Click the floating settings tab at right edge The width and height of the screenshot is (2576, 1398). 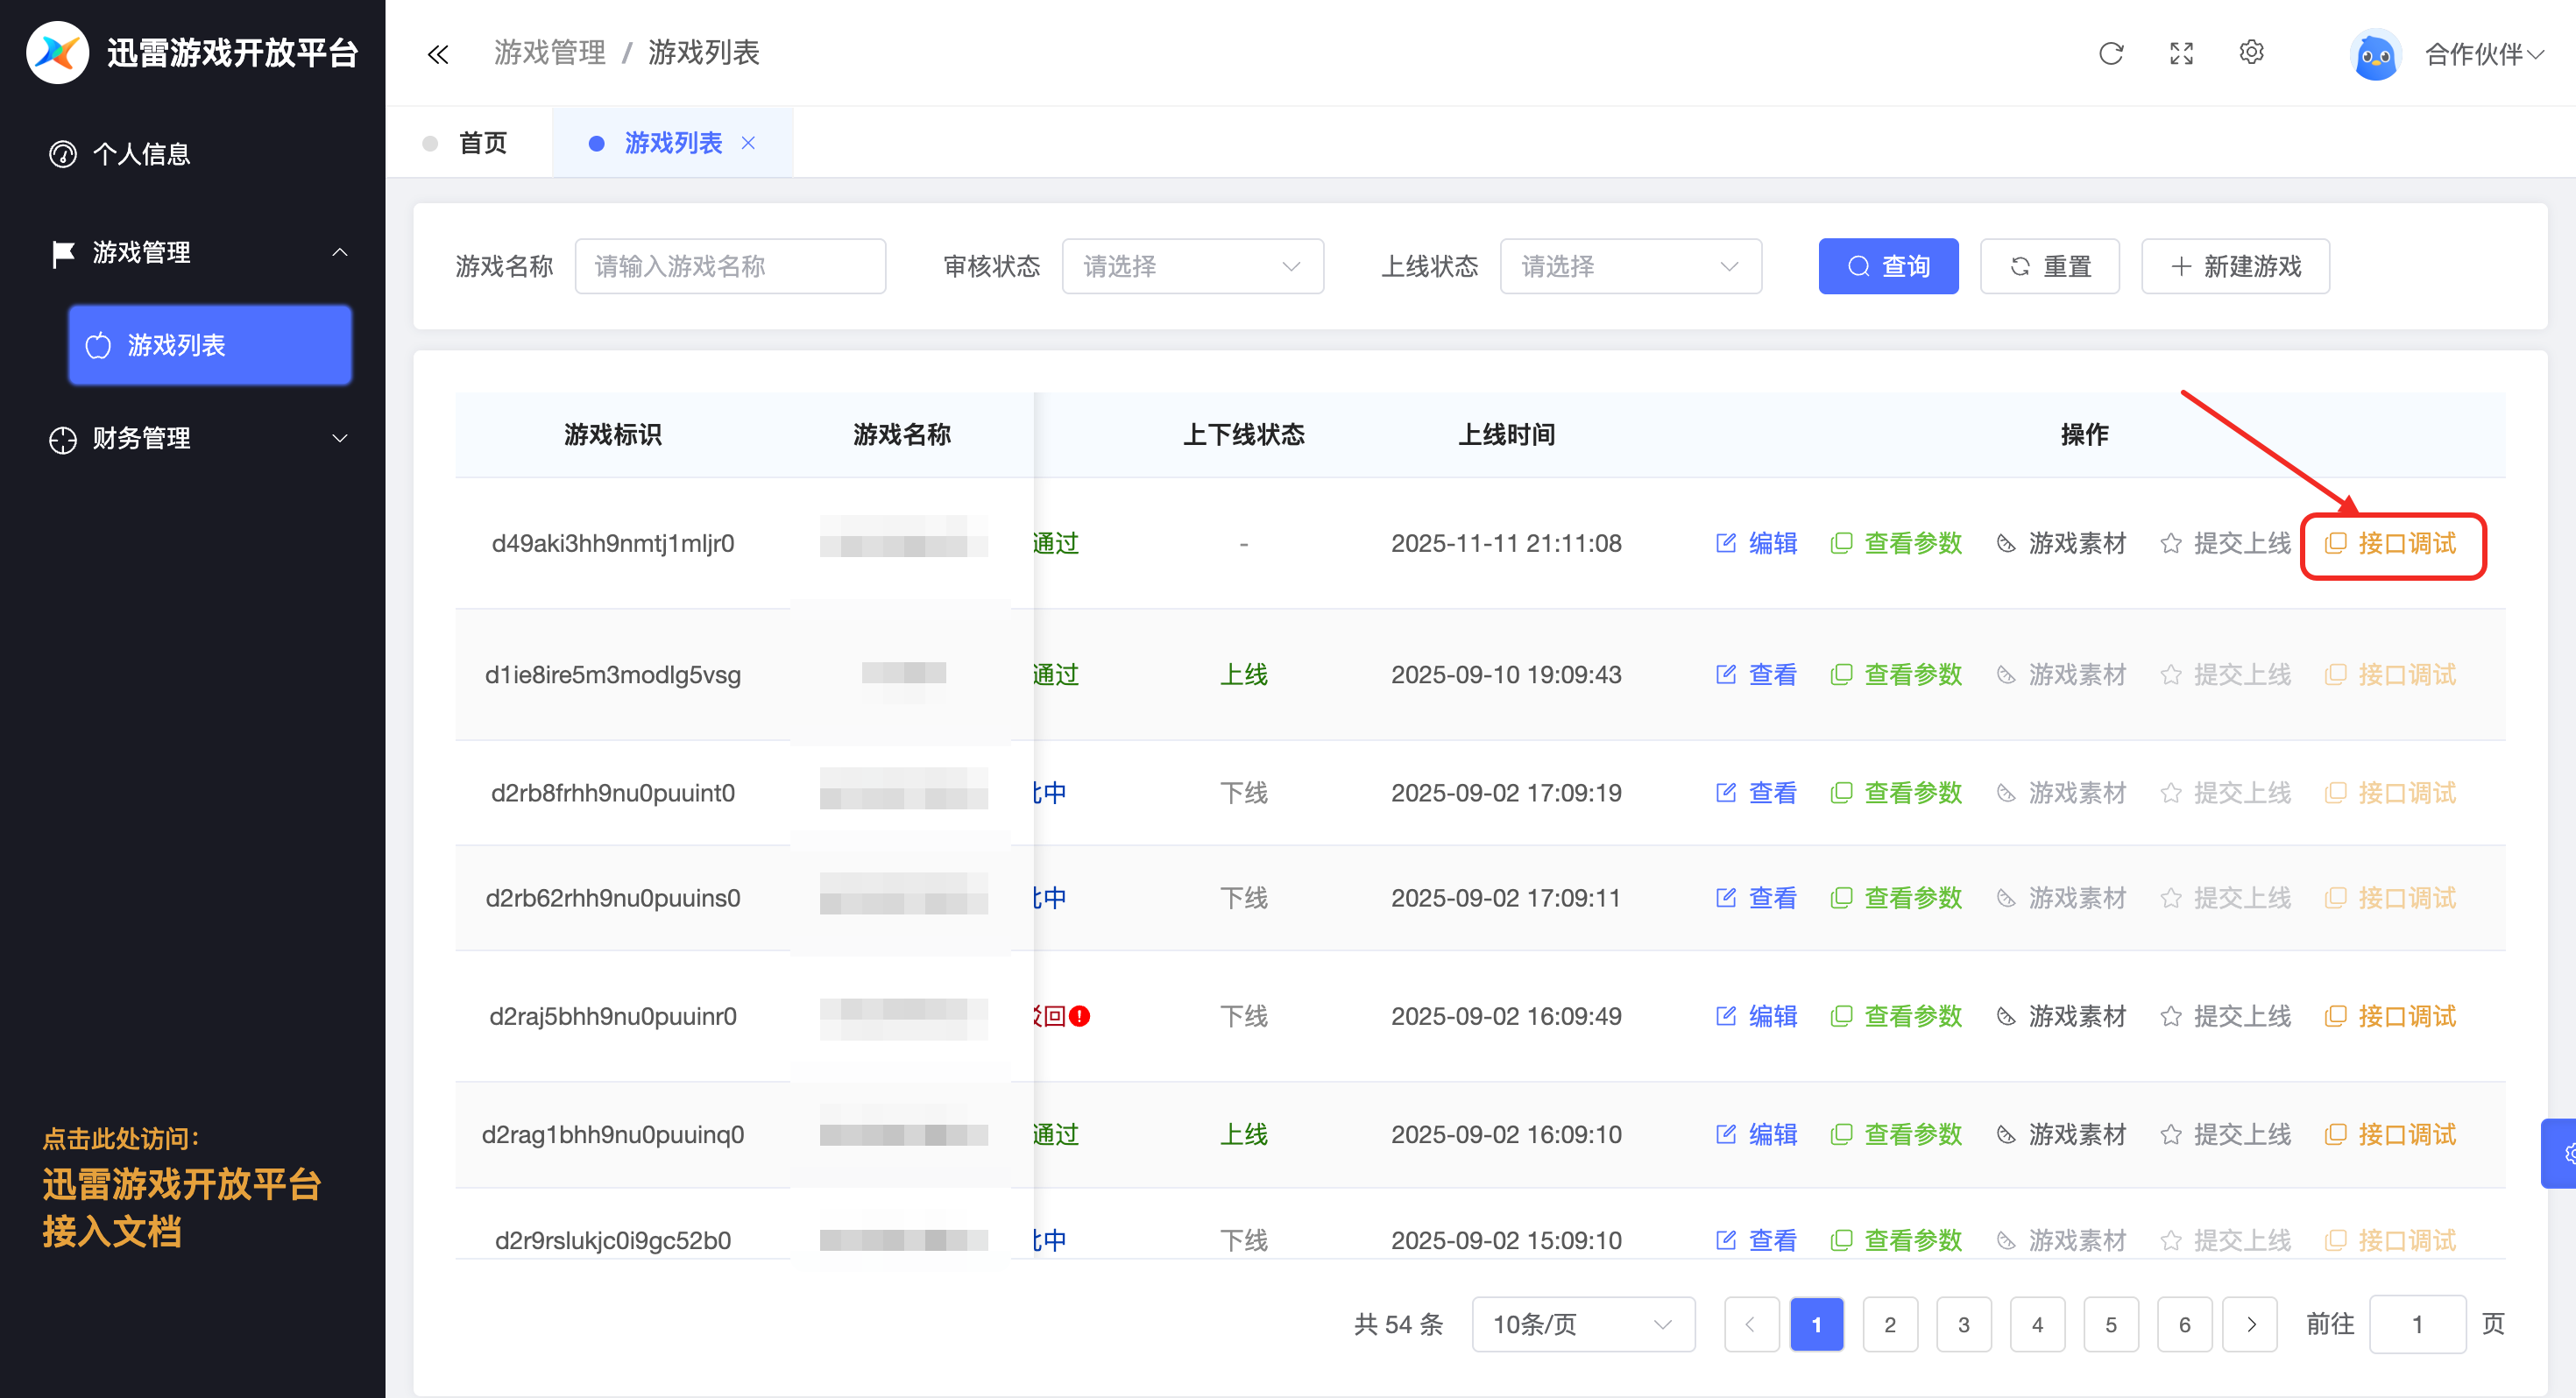(2562, 1153)
